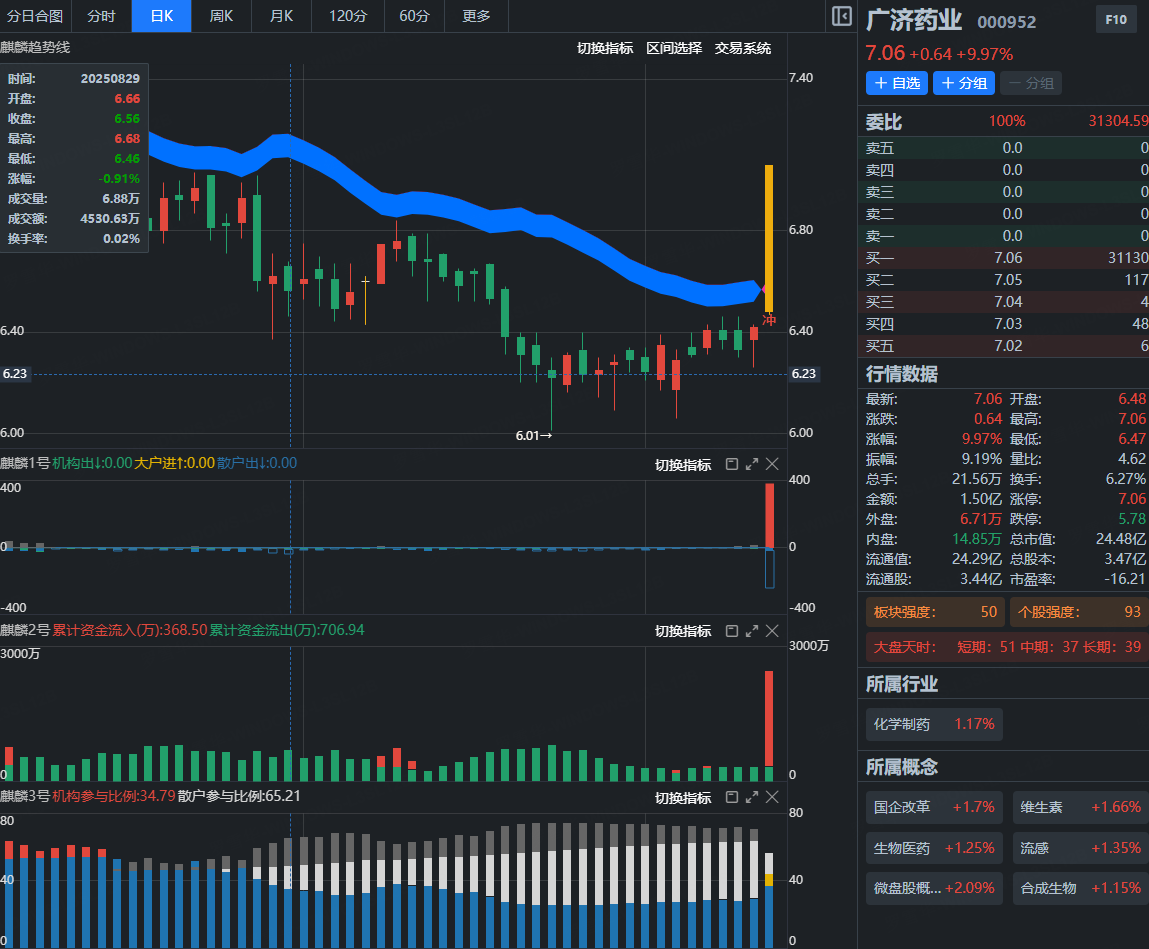1149x949 pixels.
Task: Close the 麒麟1号 indicator panel
Action: click(x=772, y=464)
